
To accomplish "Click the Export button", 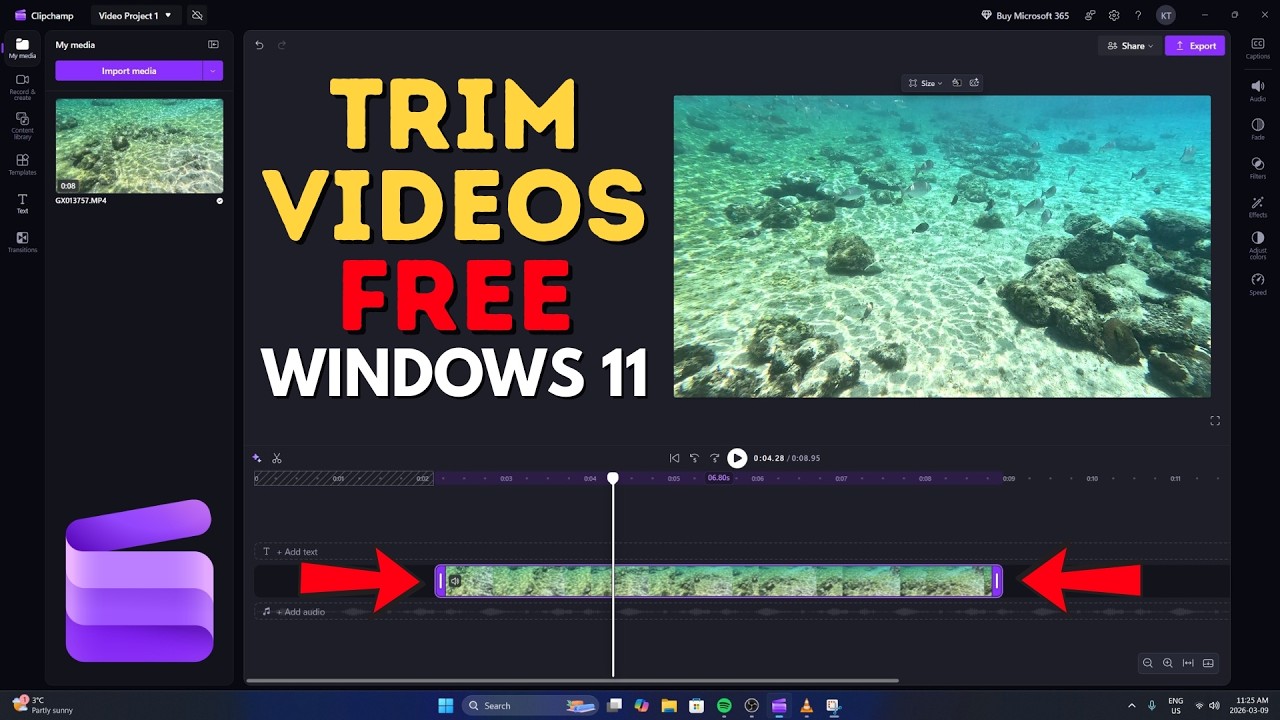I will point(1195,46).
